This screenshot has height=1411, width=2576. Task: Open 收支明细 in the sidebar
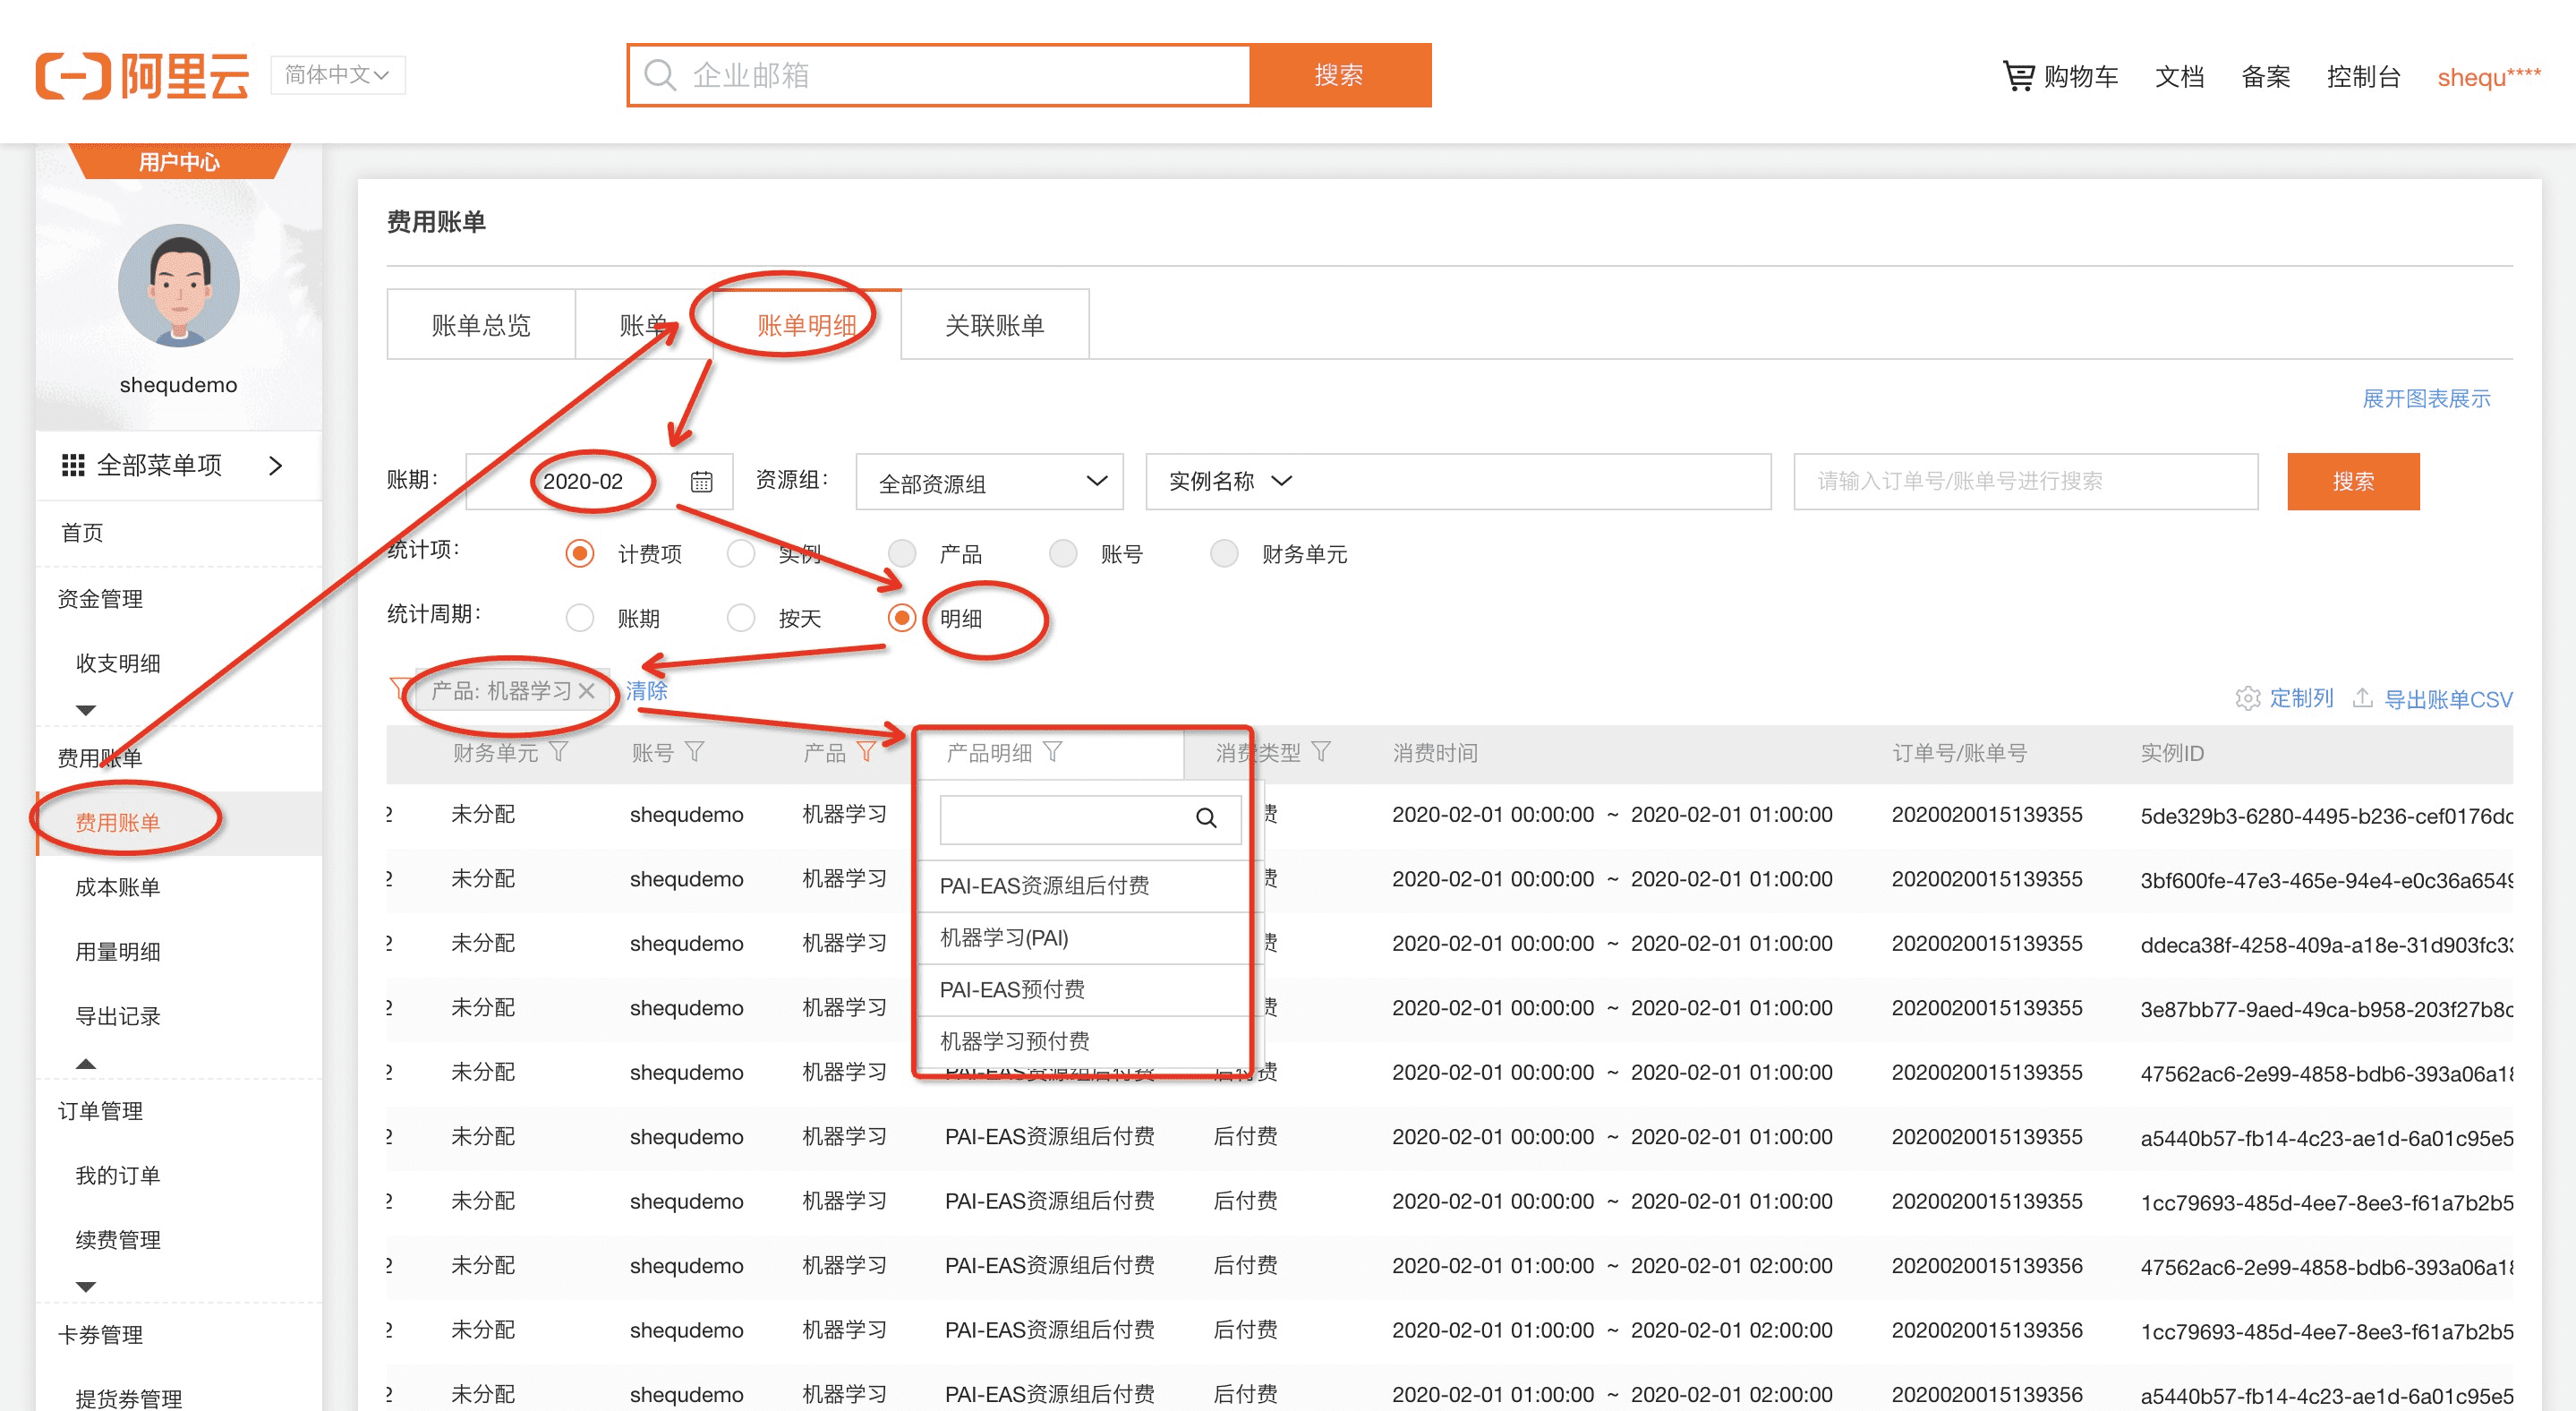[118, 663]
